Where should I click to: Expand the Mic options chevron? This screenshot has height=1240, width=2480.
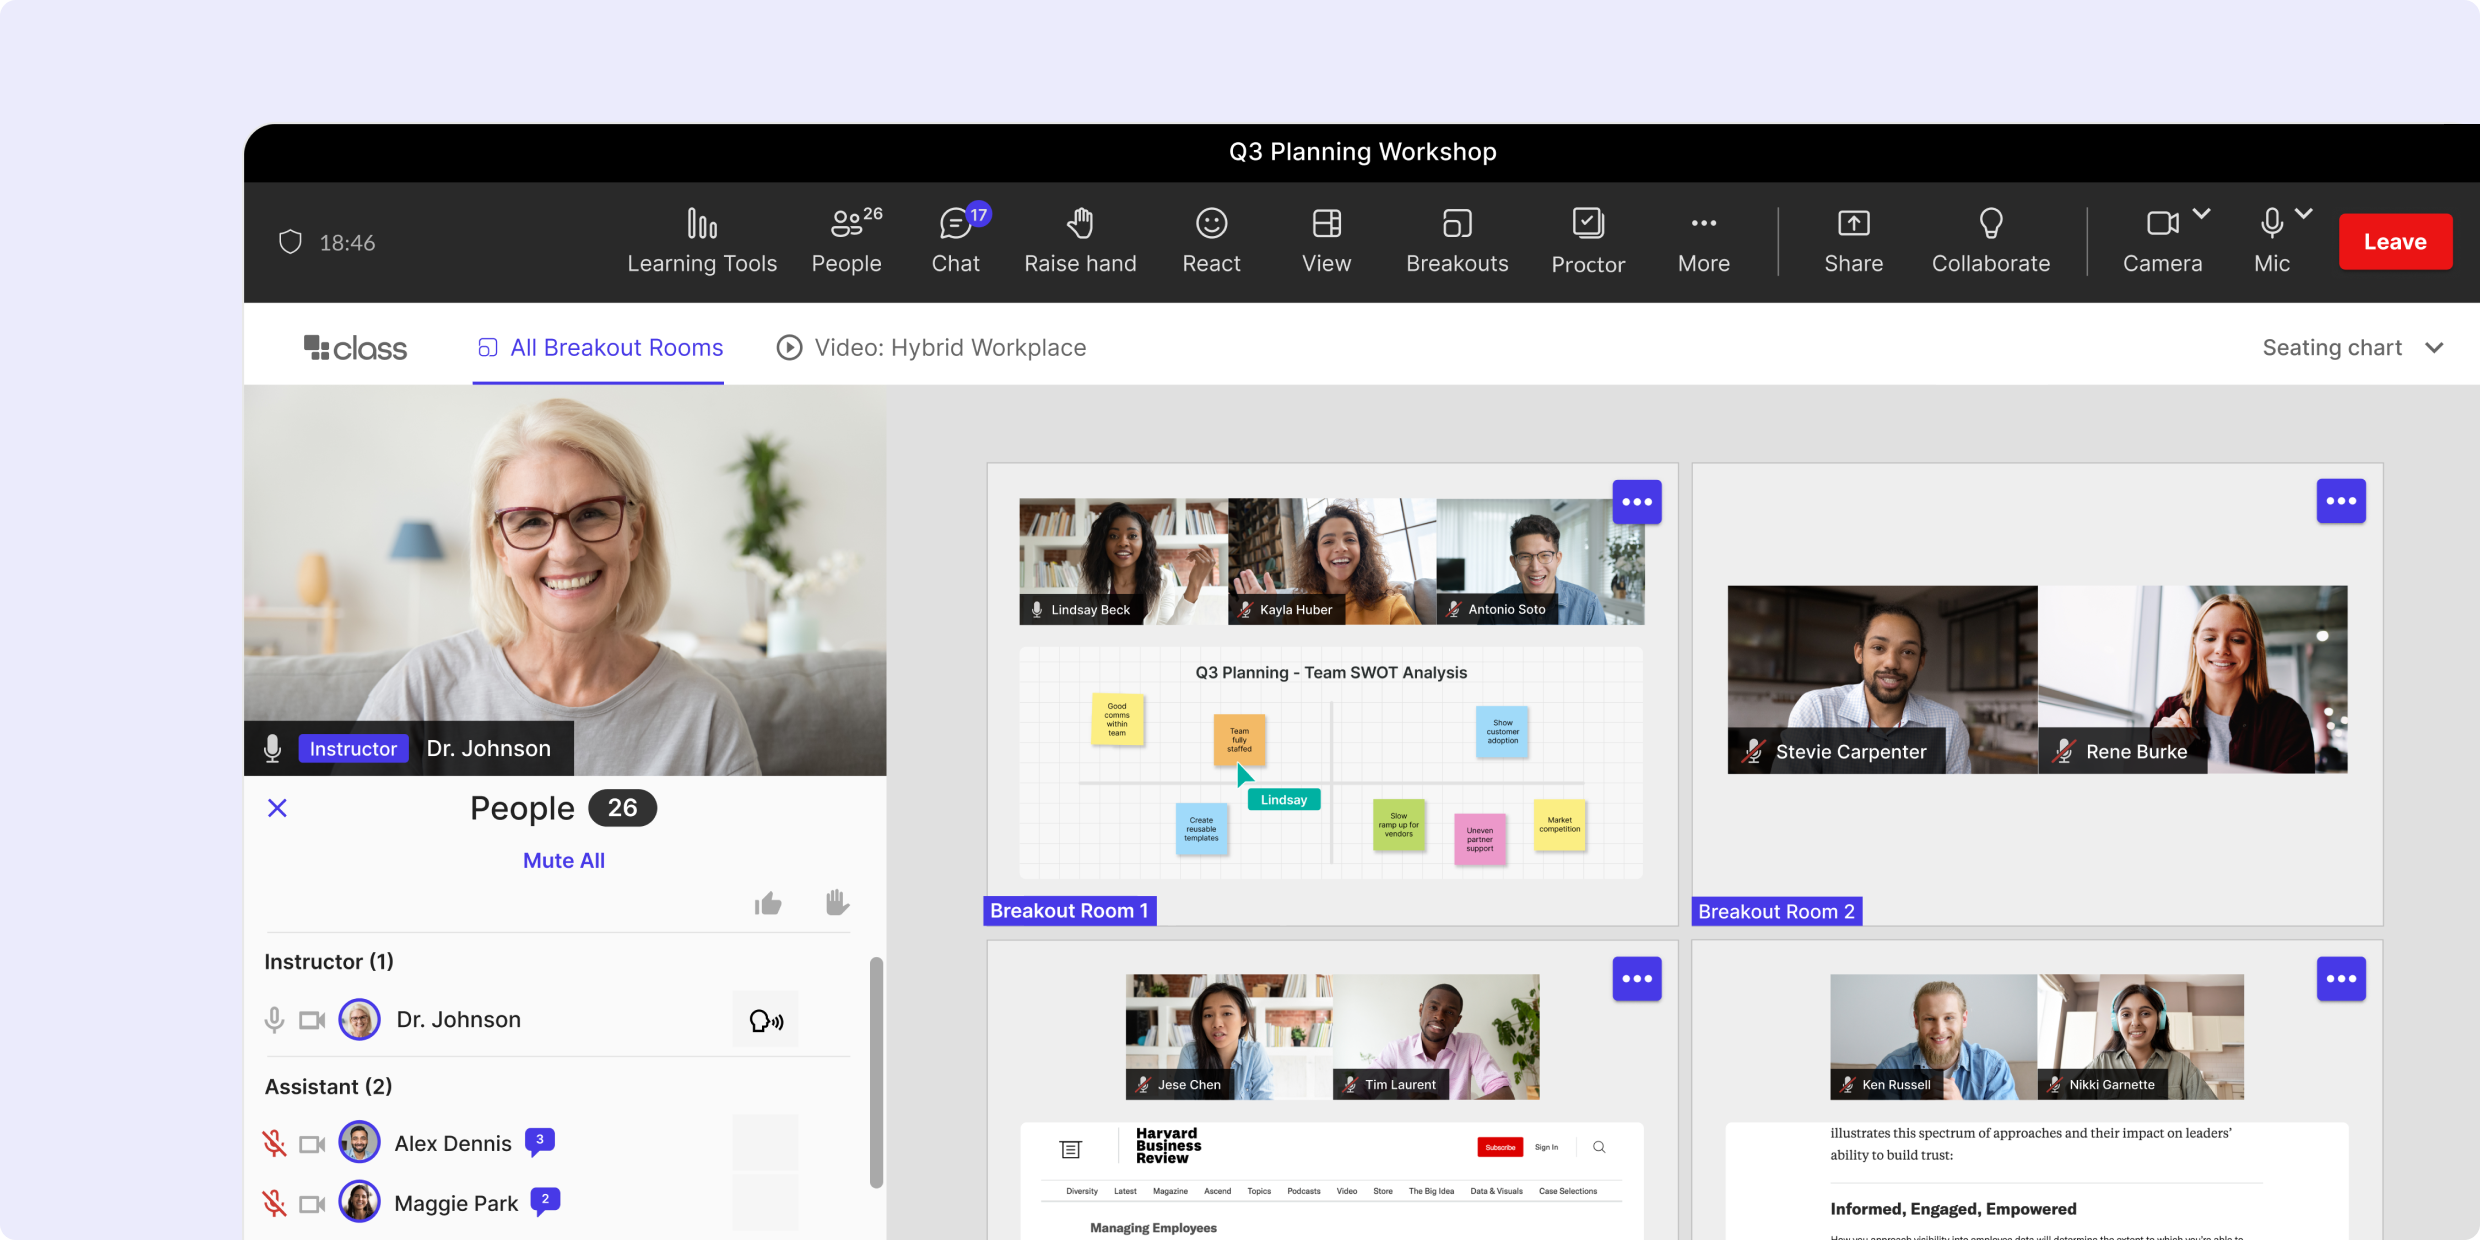click(2305, 213)
